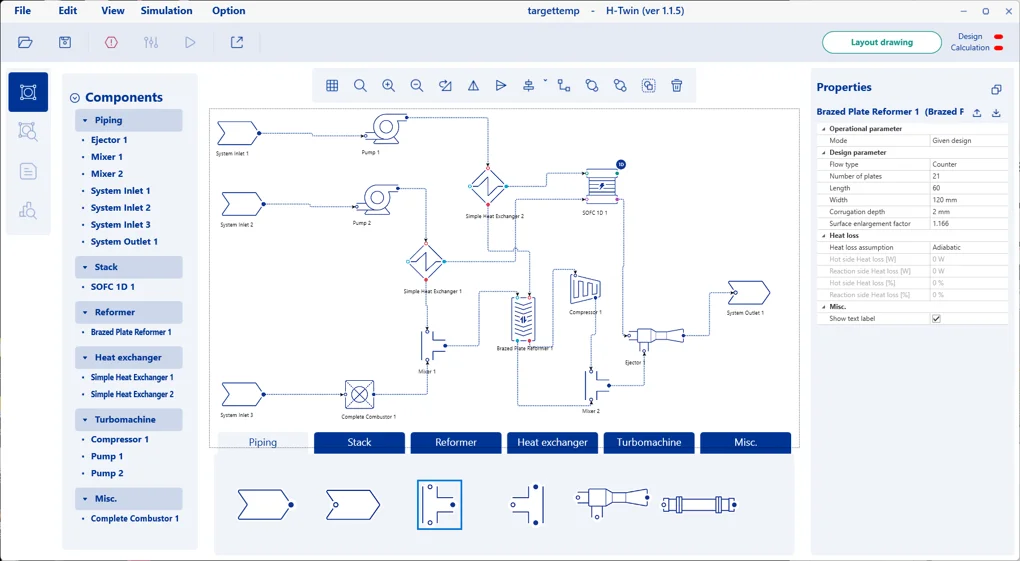Click the simulation settings sliders icon
1020x561 pixels.
(151, 42)
